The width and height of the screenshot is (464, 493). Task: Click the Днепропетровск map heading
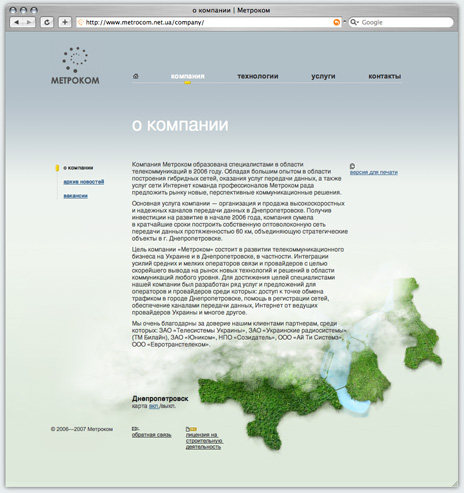click(x=160, y=398)
